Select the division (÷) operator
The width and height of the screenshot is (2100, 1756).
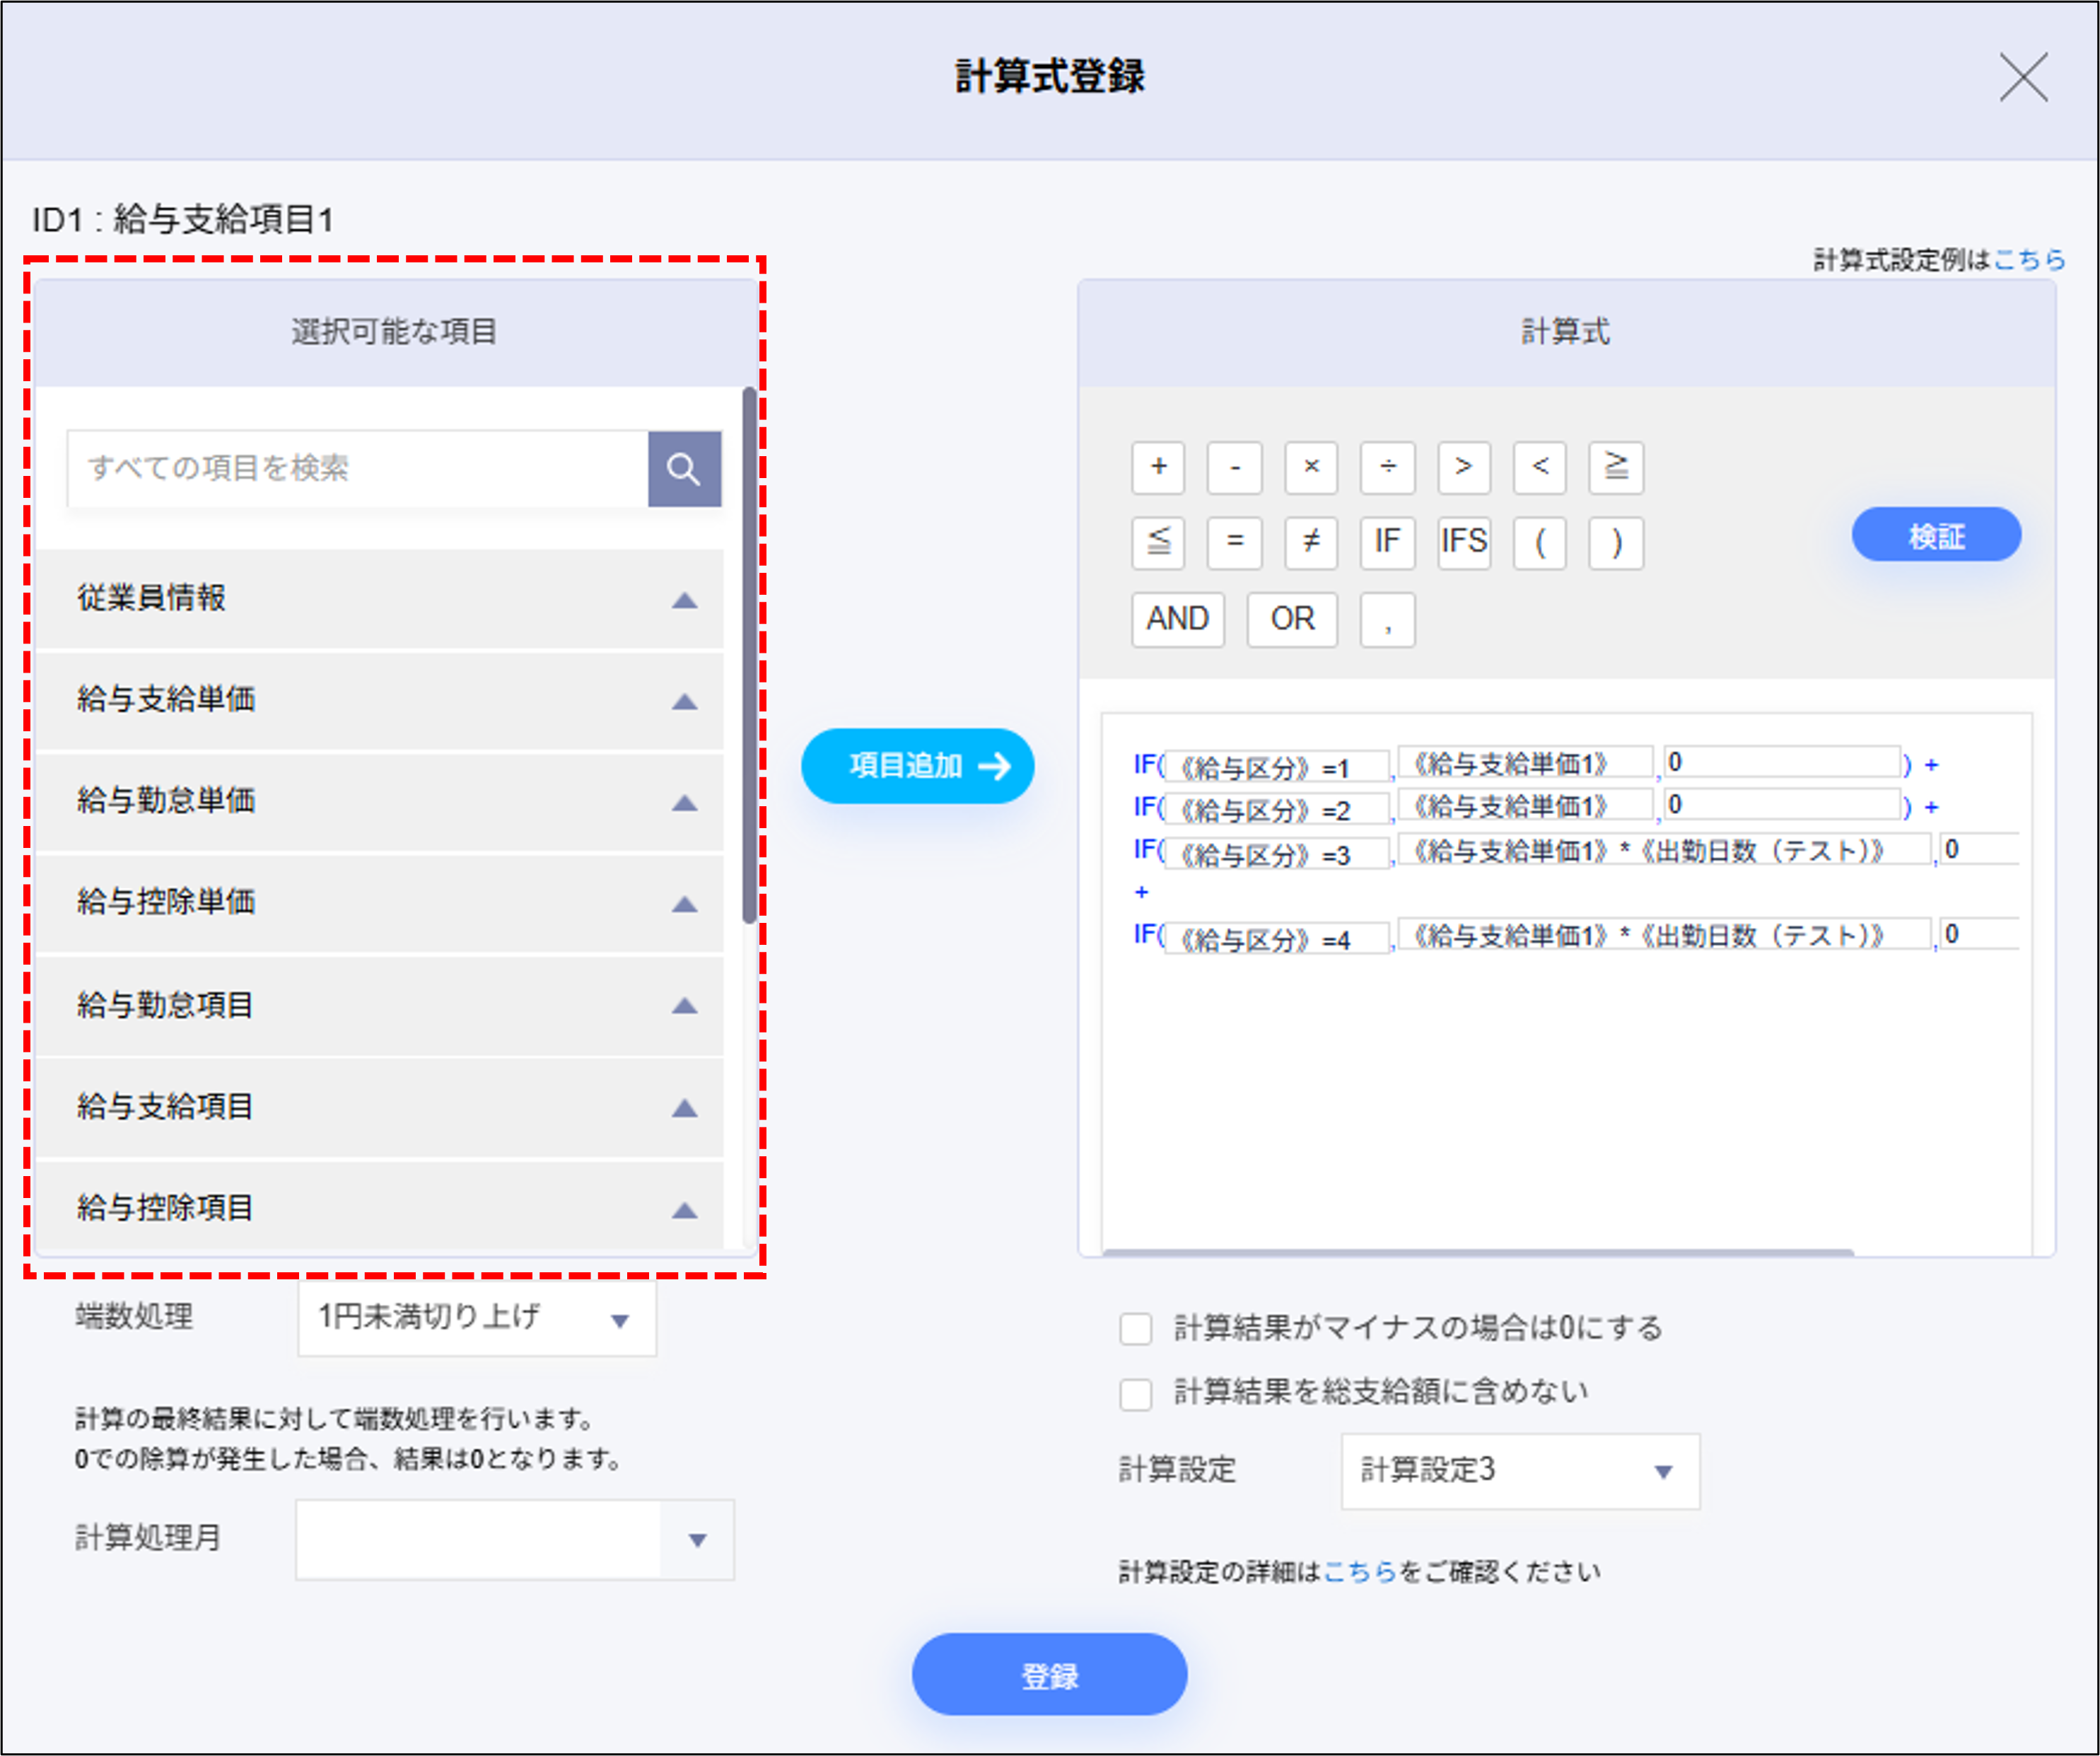tap(1388, 468)
